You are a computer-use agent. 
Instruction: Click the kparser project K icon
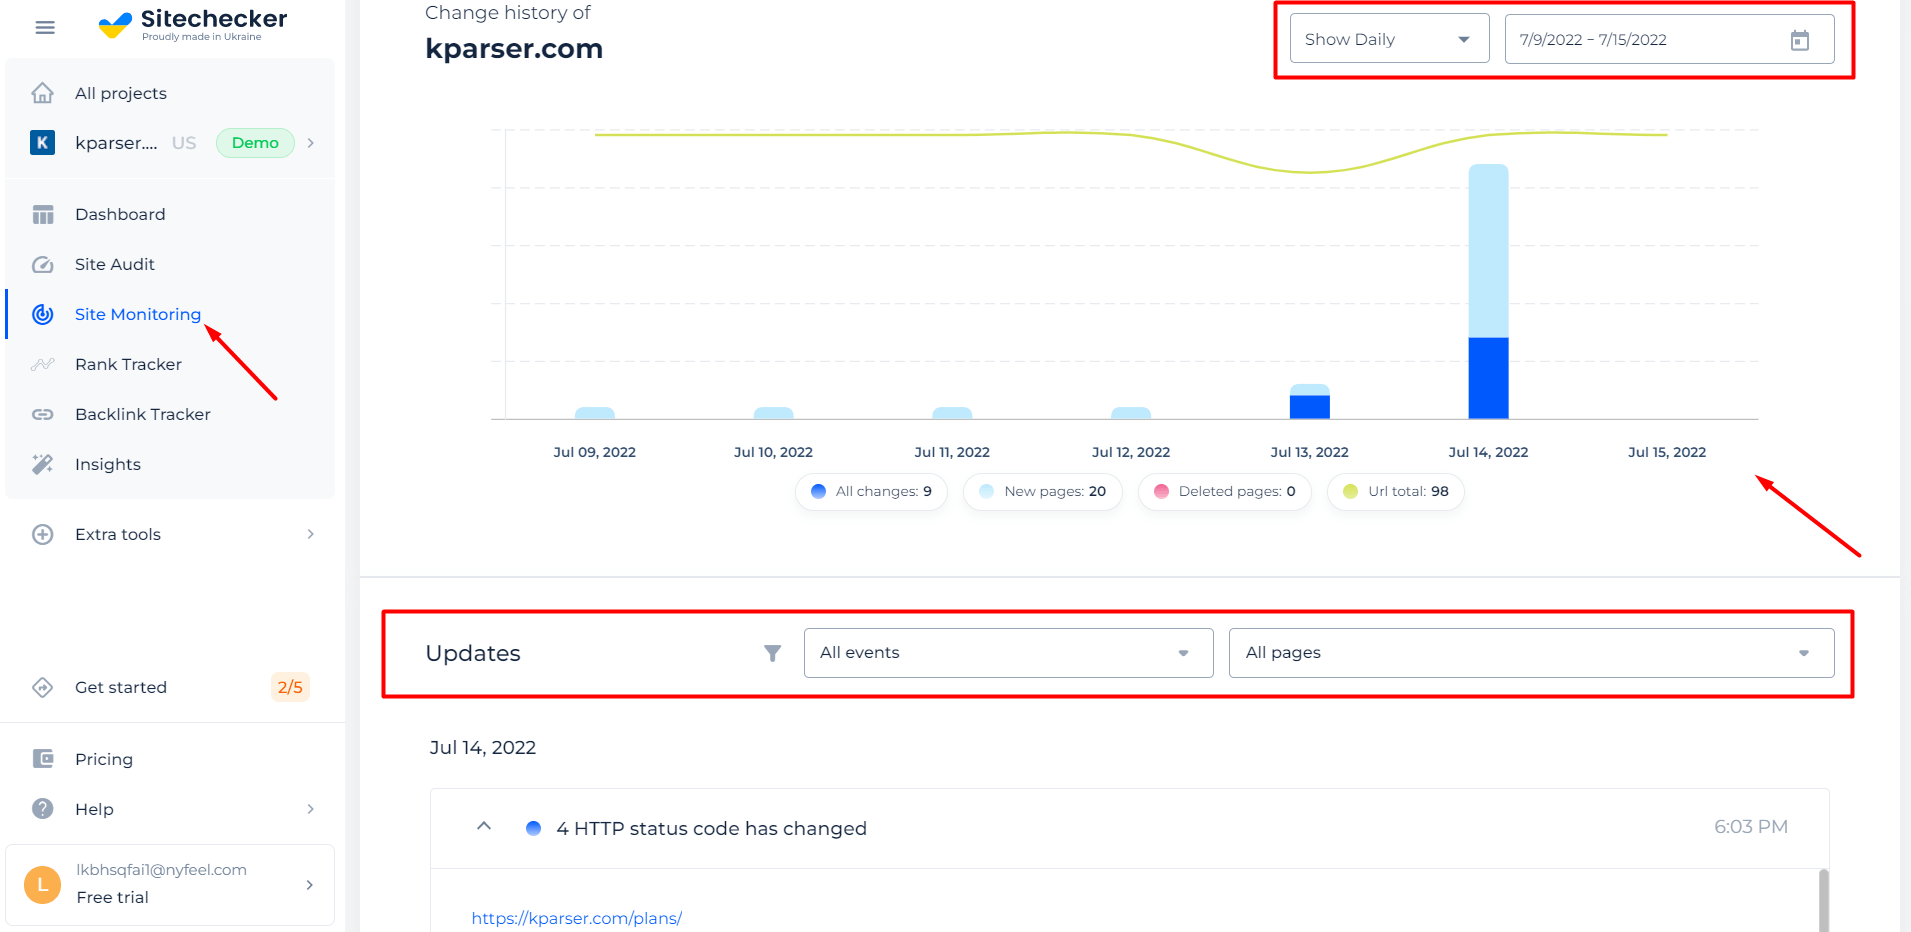[42, 143]
